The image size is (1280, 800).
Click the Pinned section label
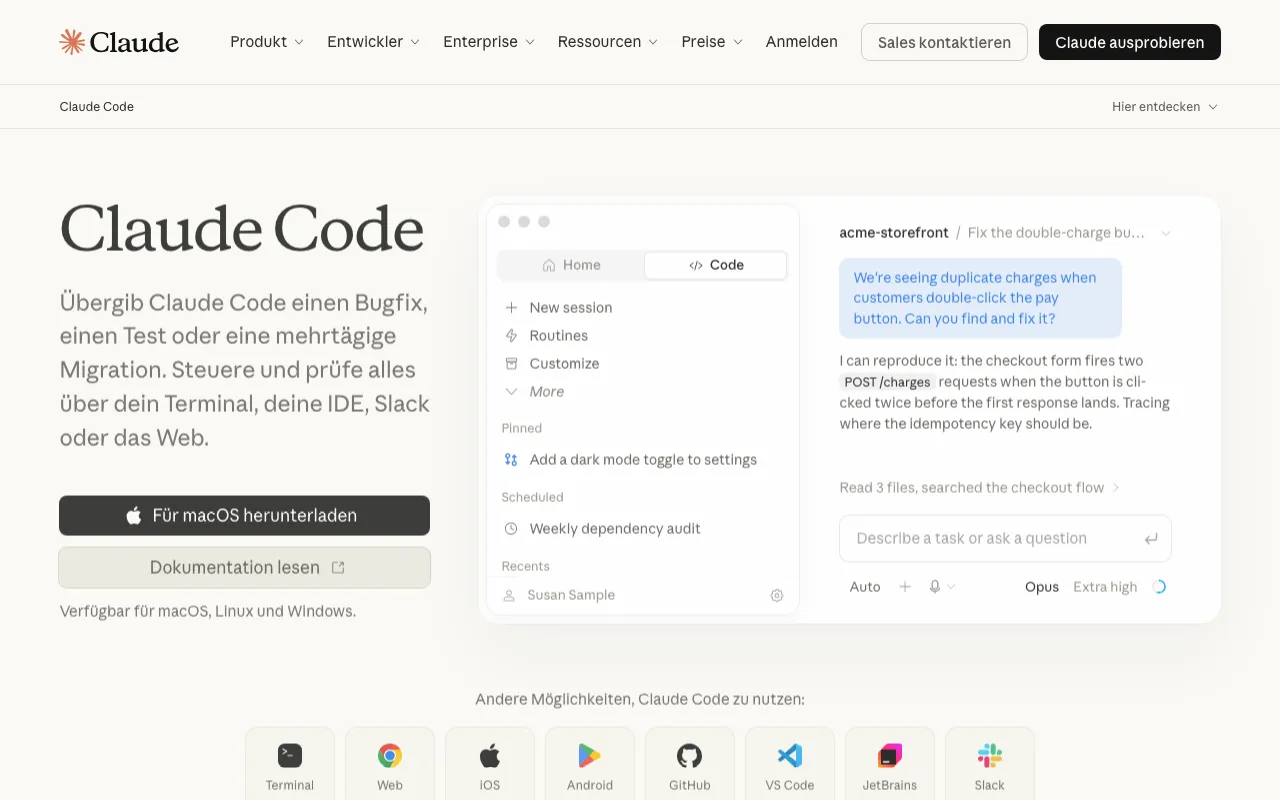522,428
